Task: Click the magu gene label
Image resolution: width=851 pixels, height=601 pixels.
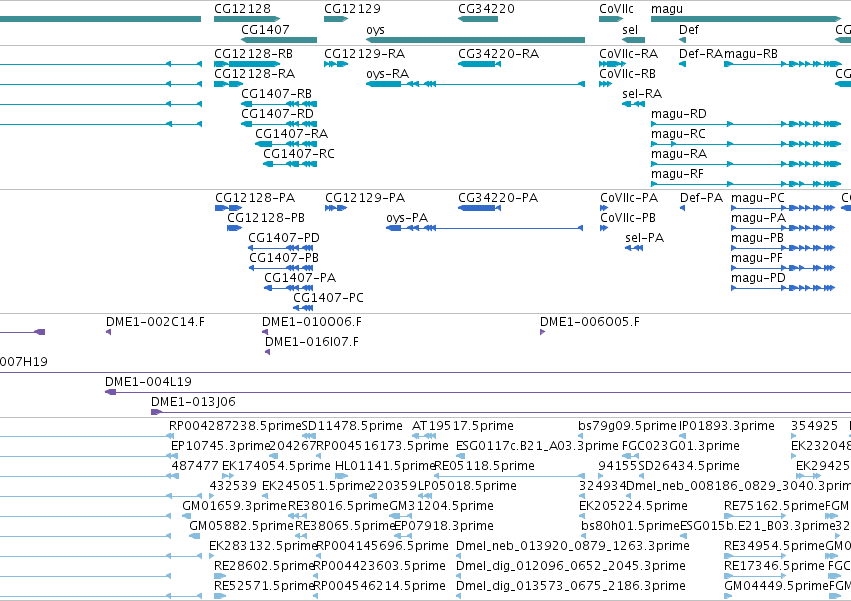Action: click(667, 9)
